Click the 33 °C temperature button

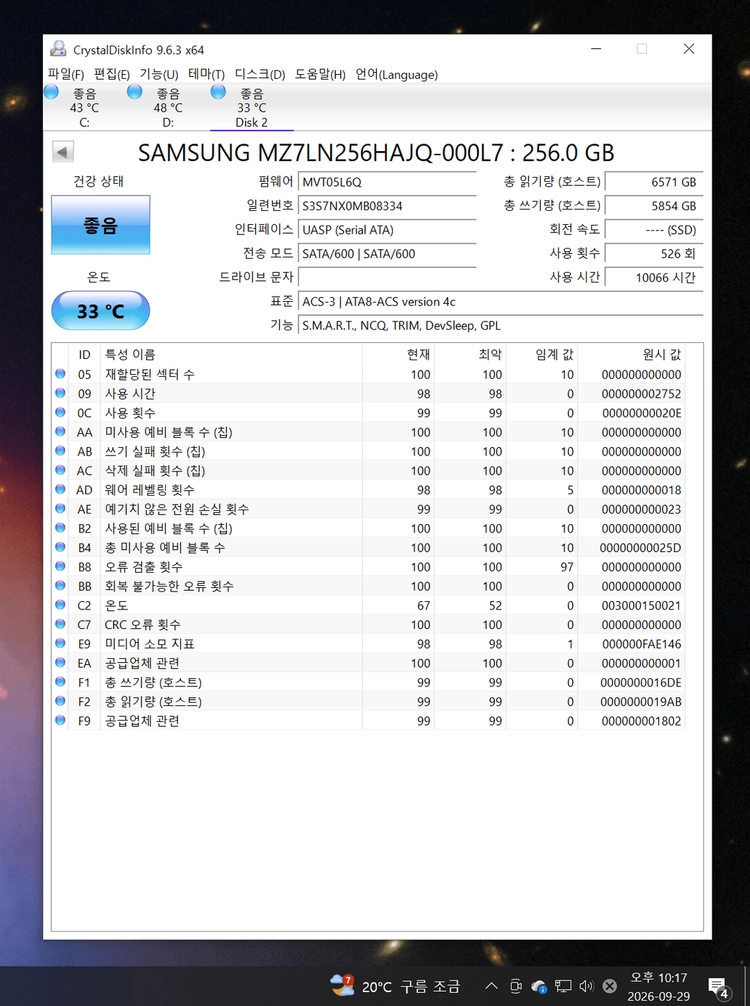(101, 311)
